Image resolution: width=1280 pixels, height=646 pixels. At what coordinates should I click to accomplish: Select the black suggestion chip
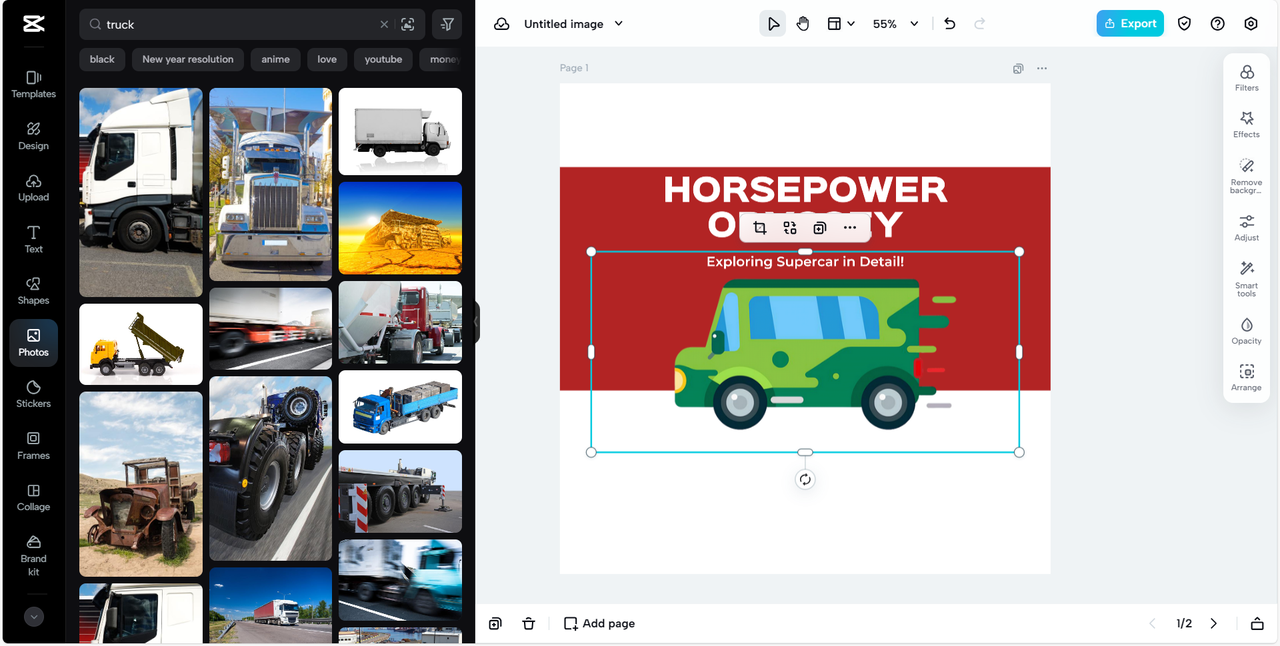click(x=102, y=59)
